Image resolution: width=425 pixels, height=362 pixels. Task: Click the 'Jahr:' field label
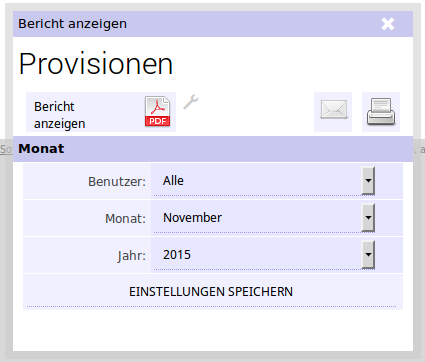point(131,256)
